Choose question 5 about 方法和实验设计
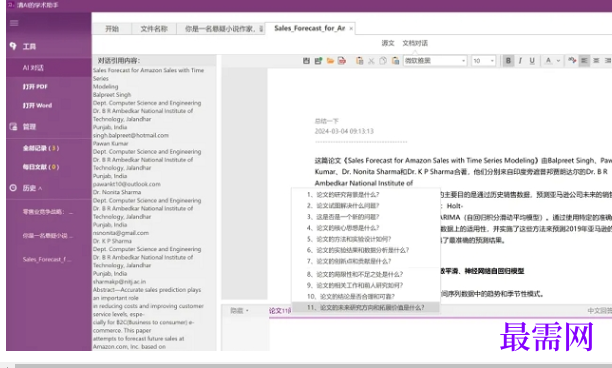Screen dimensions: 612x368 tap(366, 239)
